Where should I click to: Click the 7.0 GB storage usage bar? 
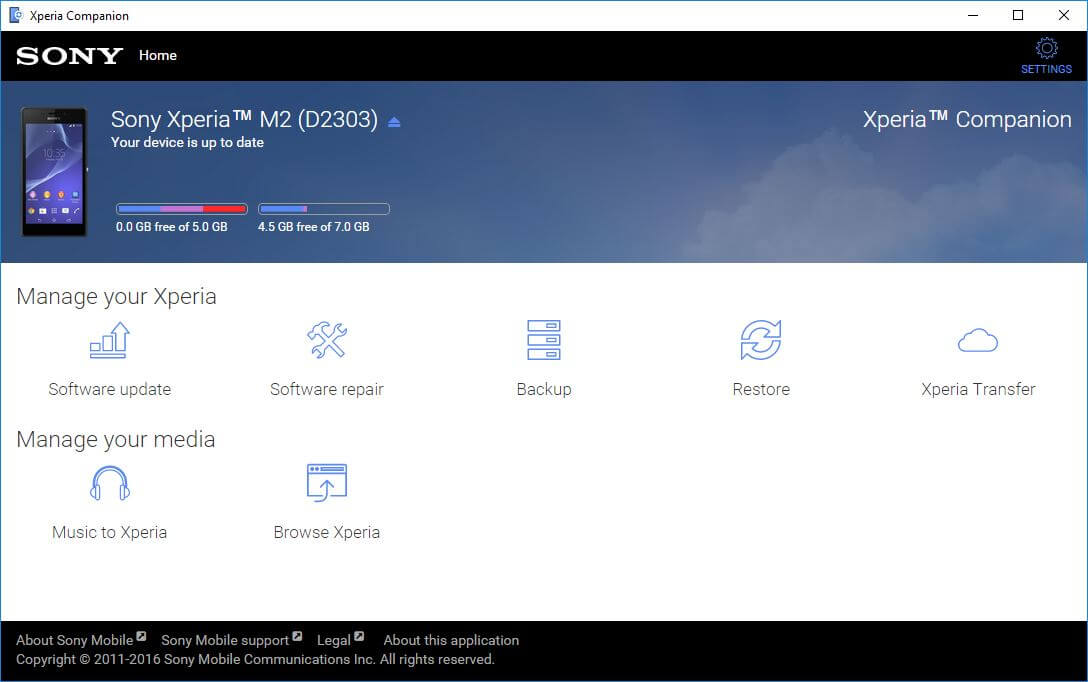coord(324,209)
